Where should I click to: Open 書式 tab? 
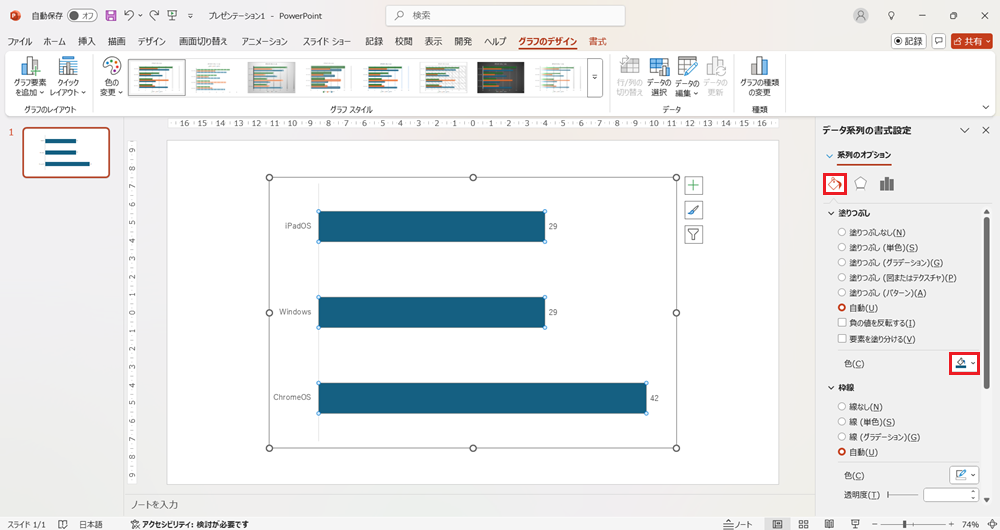tap(598, 41)
